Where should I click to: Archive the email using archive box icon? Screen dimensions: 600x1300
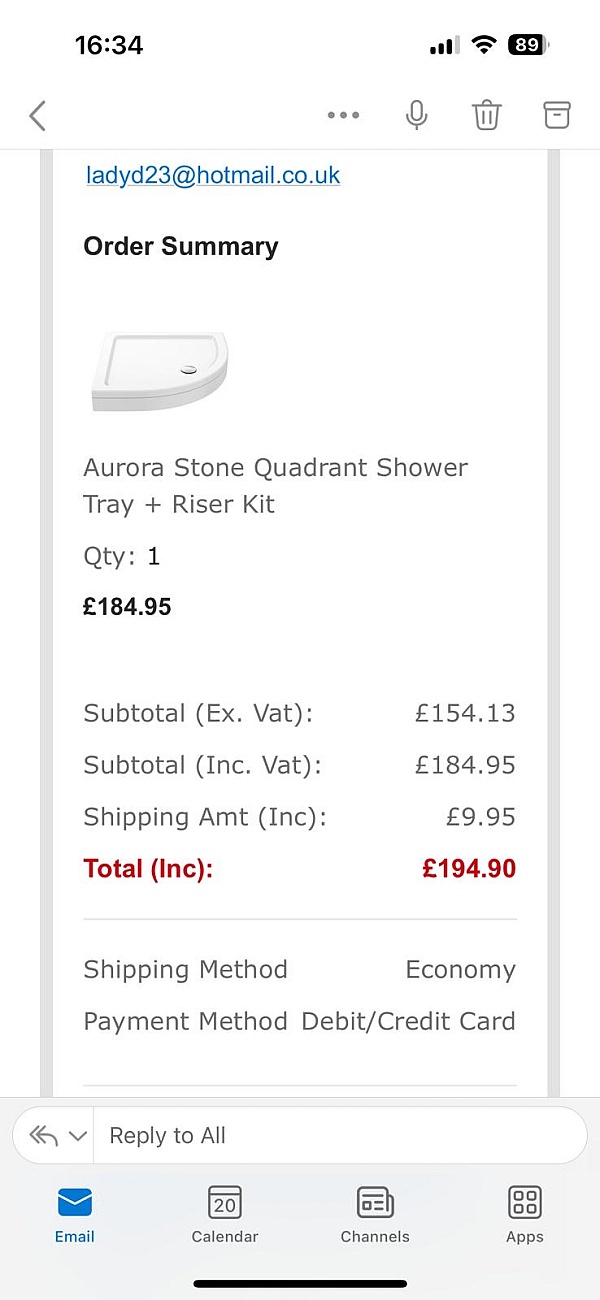pos(556,115)
